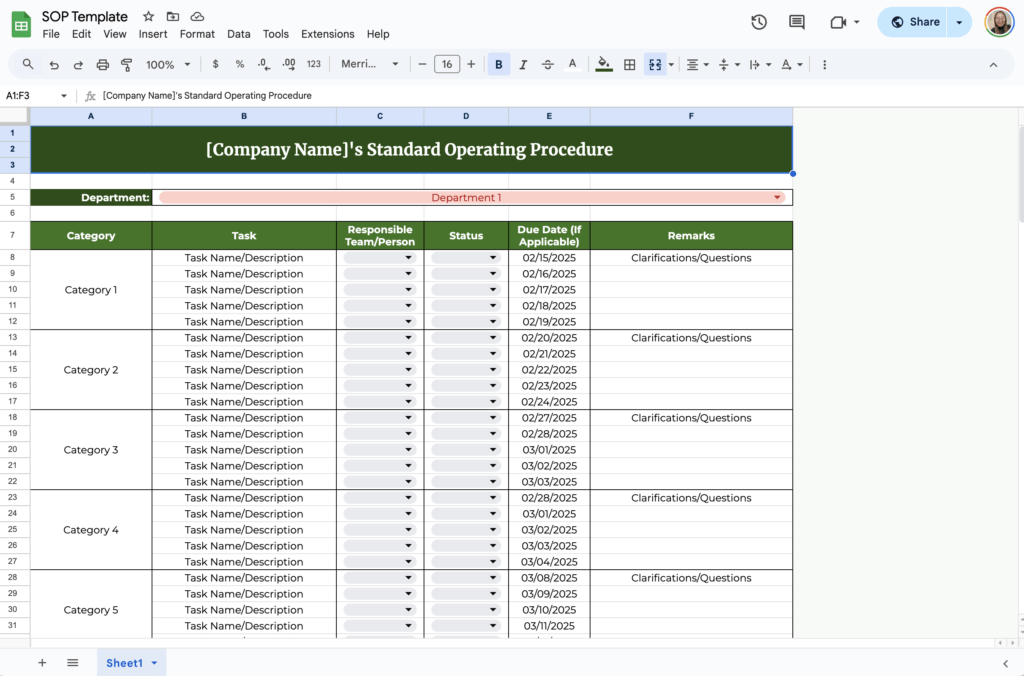Redo the last action

click(78, 64)
